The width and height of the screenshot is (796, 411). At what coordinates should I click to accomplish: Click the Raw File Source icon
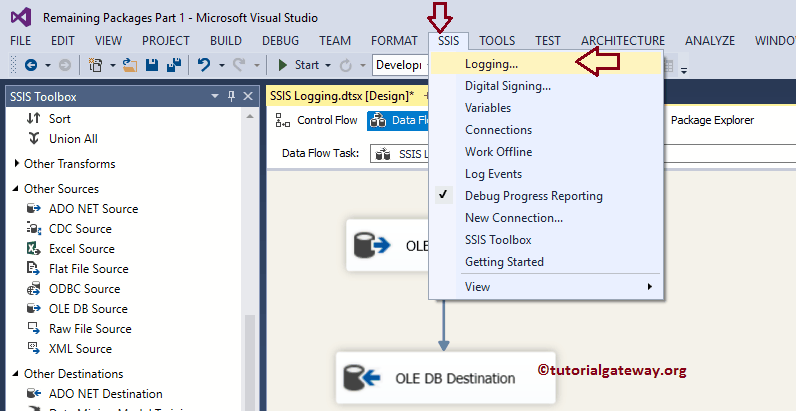[x=34, y=328]
